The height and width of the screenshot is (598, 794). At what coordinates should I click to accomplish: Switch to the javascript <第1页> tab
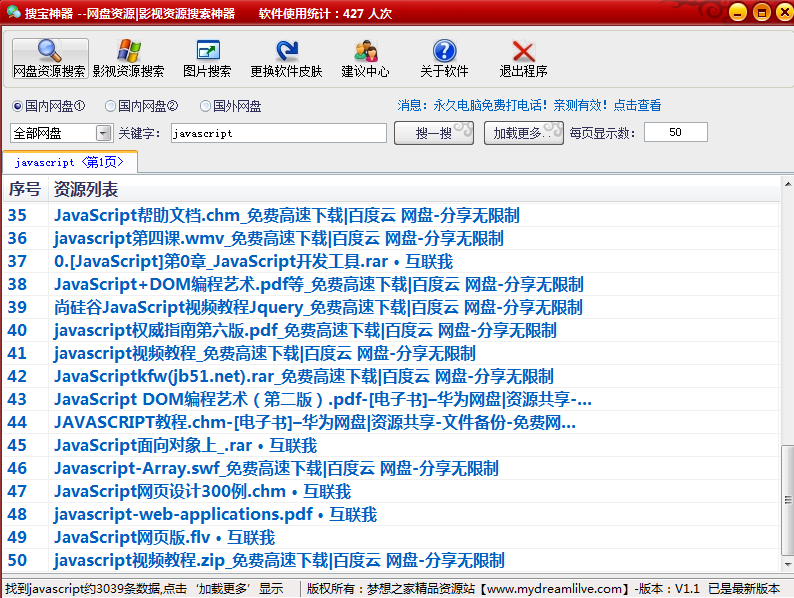[x=70, y=162]
